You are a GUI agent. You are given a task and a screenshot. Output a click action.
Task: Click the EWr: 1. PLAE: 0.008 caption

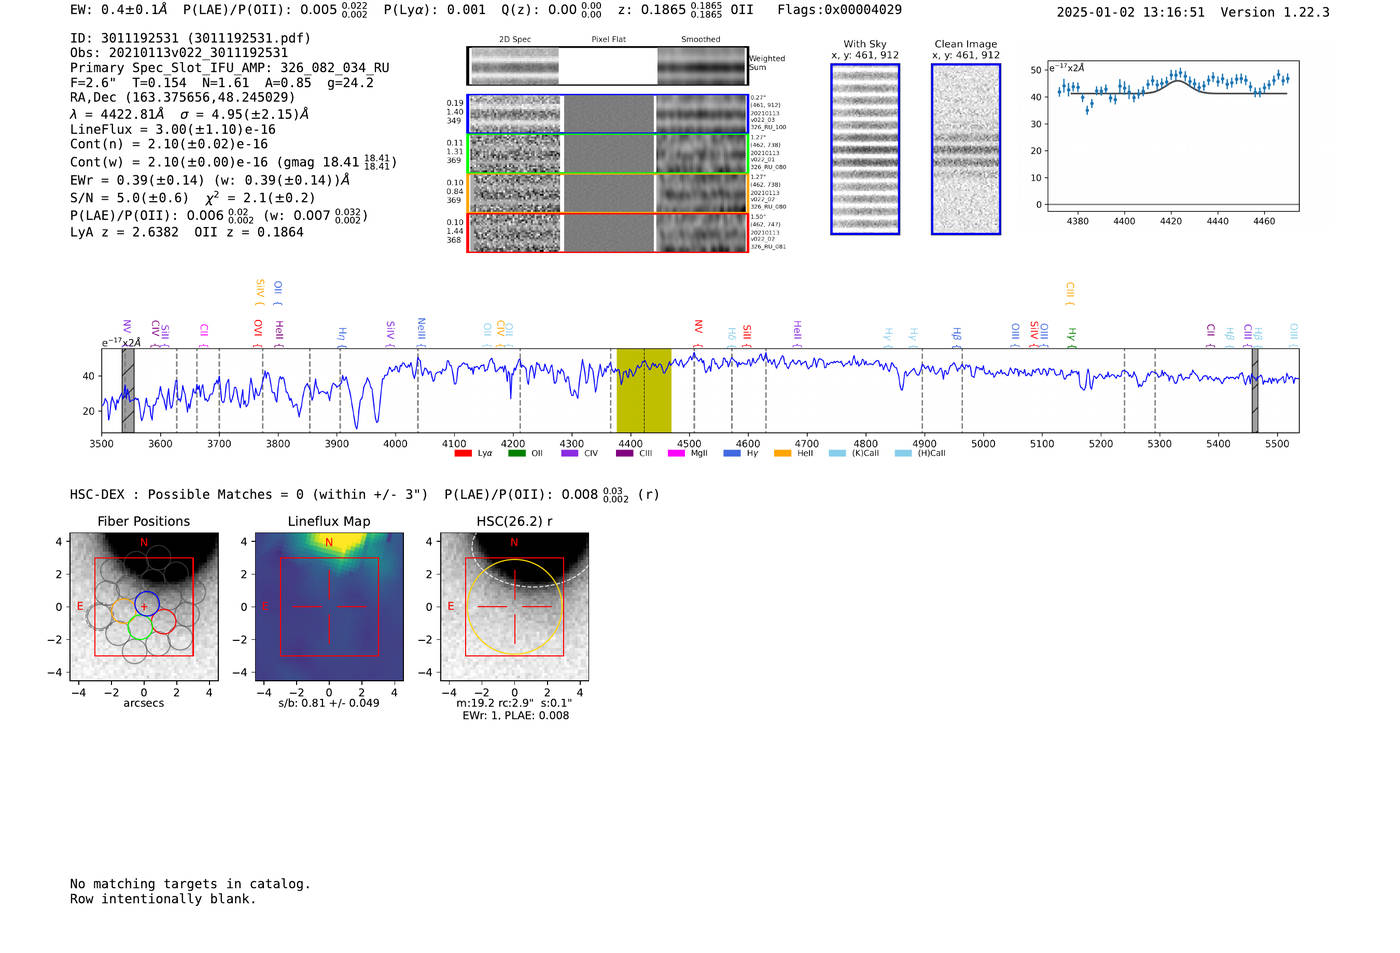click(x=515, y=715)
